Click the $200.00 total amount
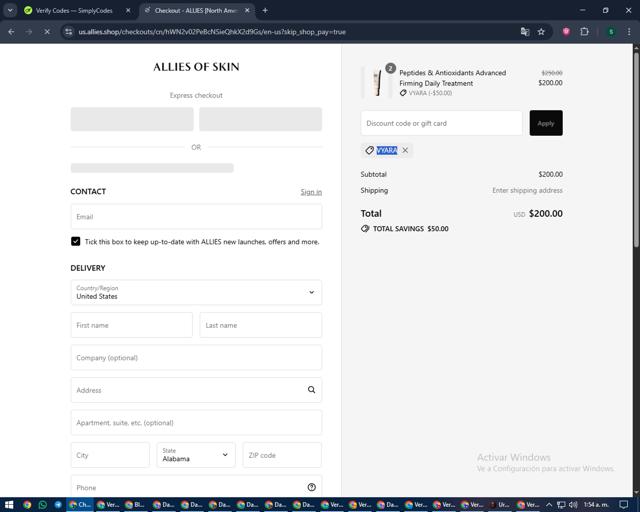Viewport: 640px width, 512px height. (x=546, y=214)
